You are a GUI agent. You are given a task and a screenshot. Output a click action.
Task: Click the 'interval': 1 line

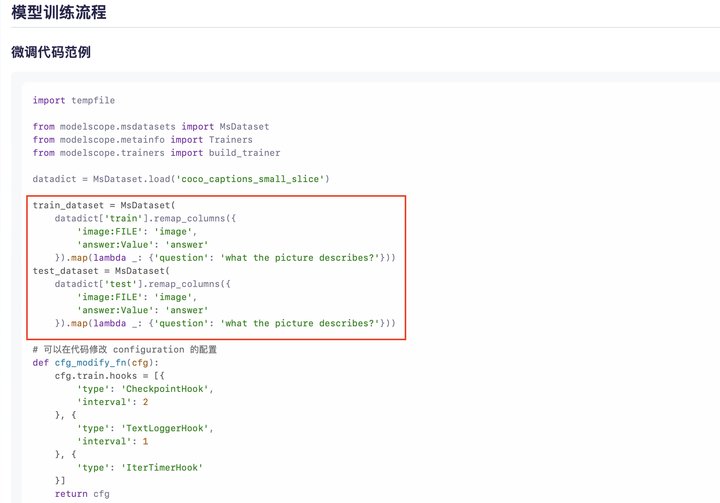click(x=113, y=441)
